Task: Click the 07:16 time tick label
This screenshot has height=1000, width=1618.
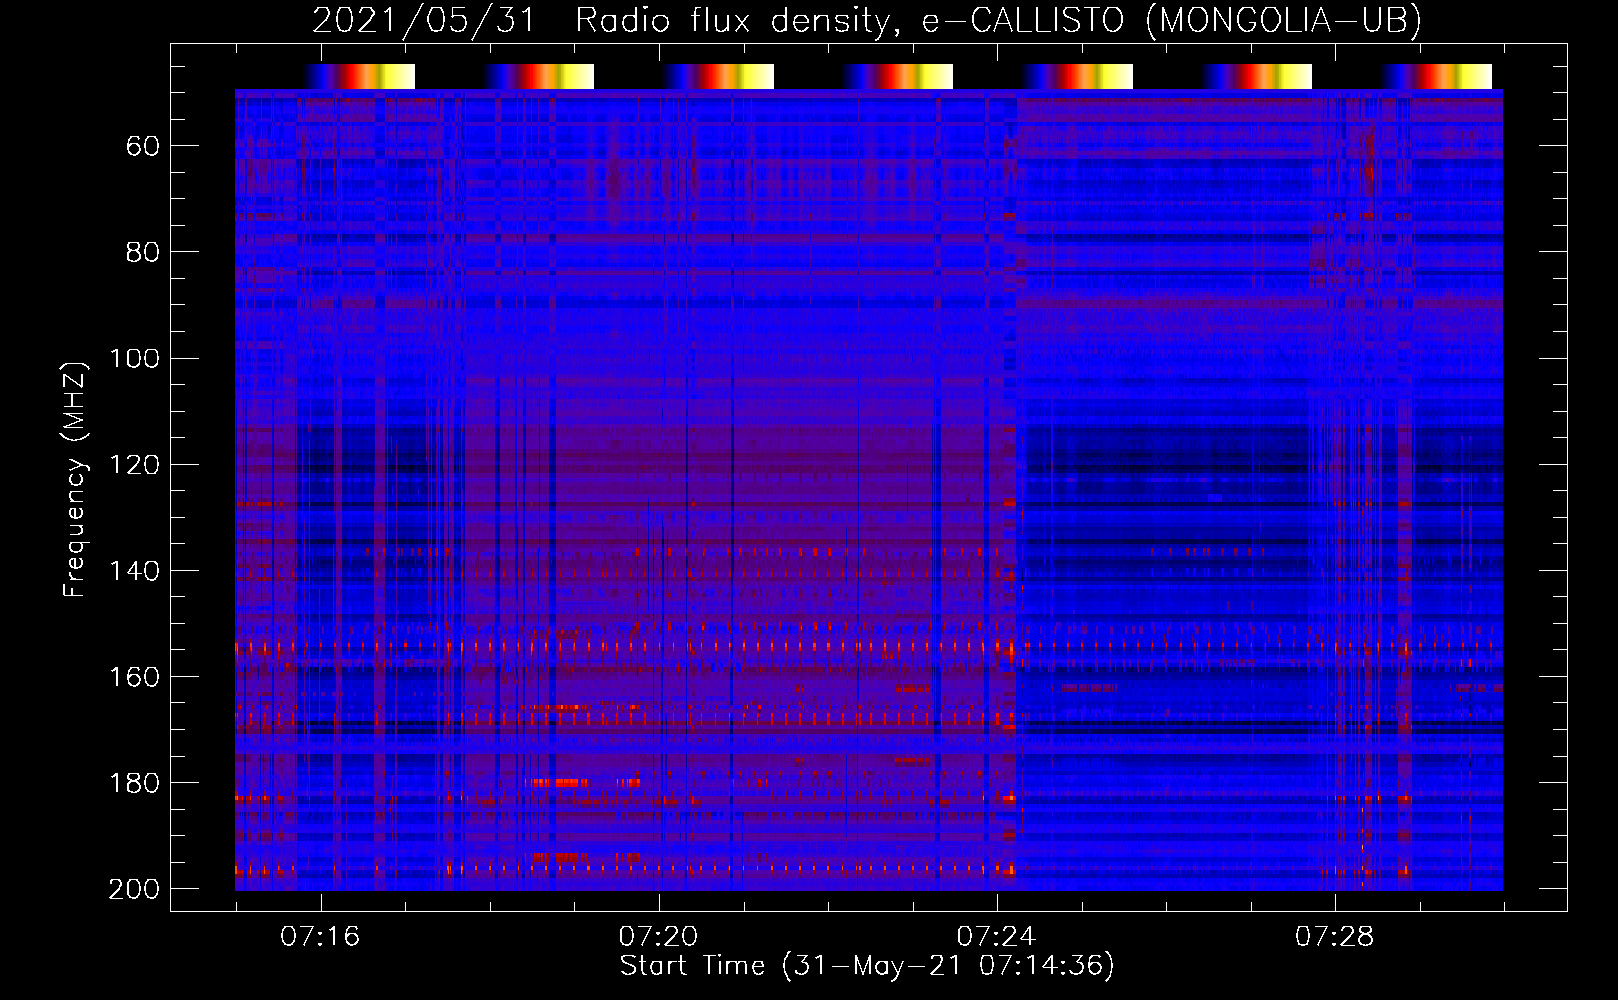Action: click(x=320, y=937)
